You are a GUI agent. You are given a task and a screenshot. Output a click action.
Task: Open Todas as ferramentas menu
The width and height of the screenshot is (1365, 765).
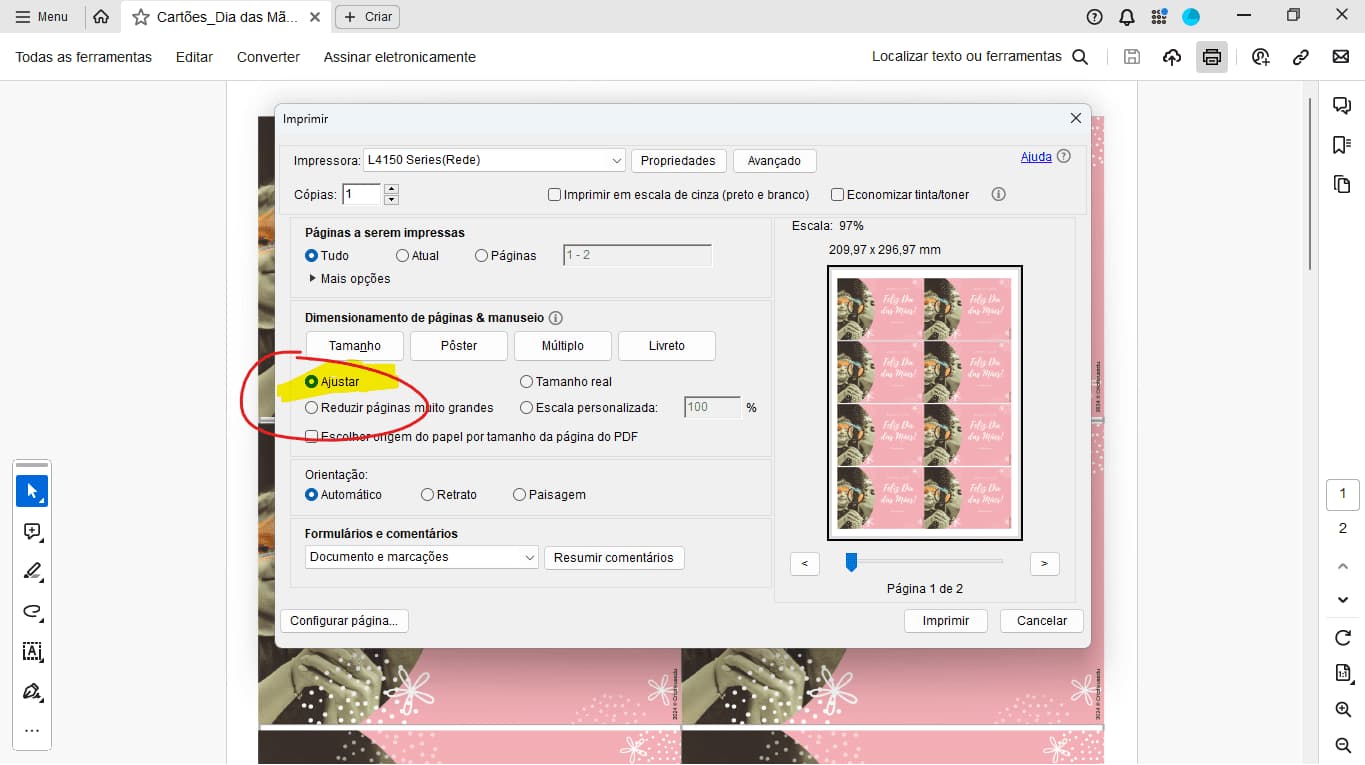[x=84, y=57]
